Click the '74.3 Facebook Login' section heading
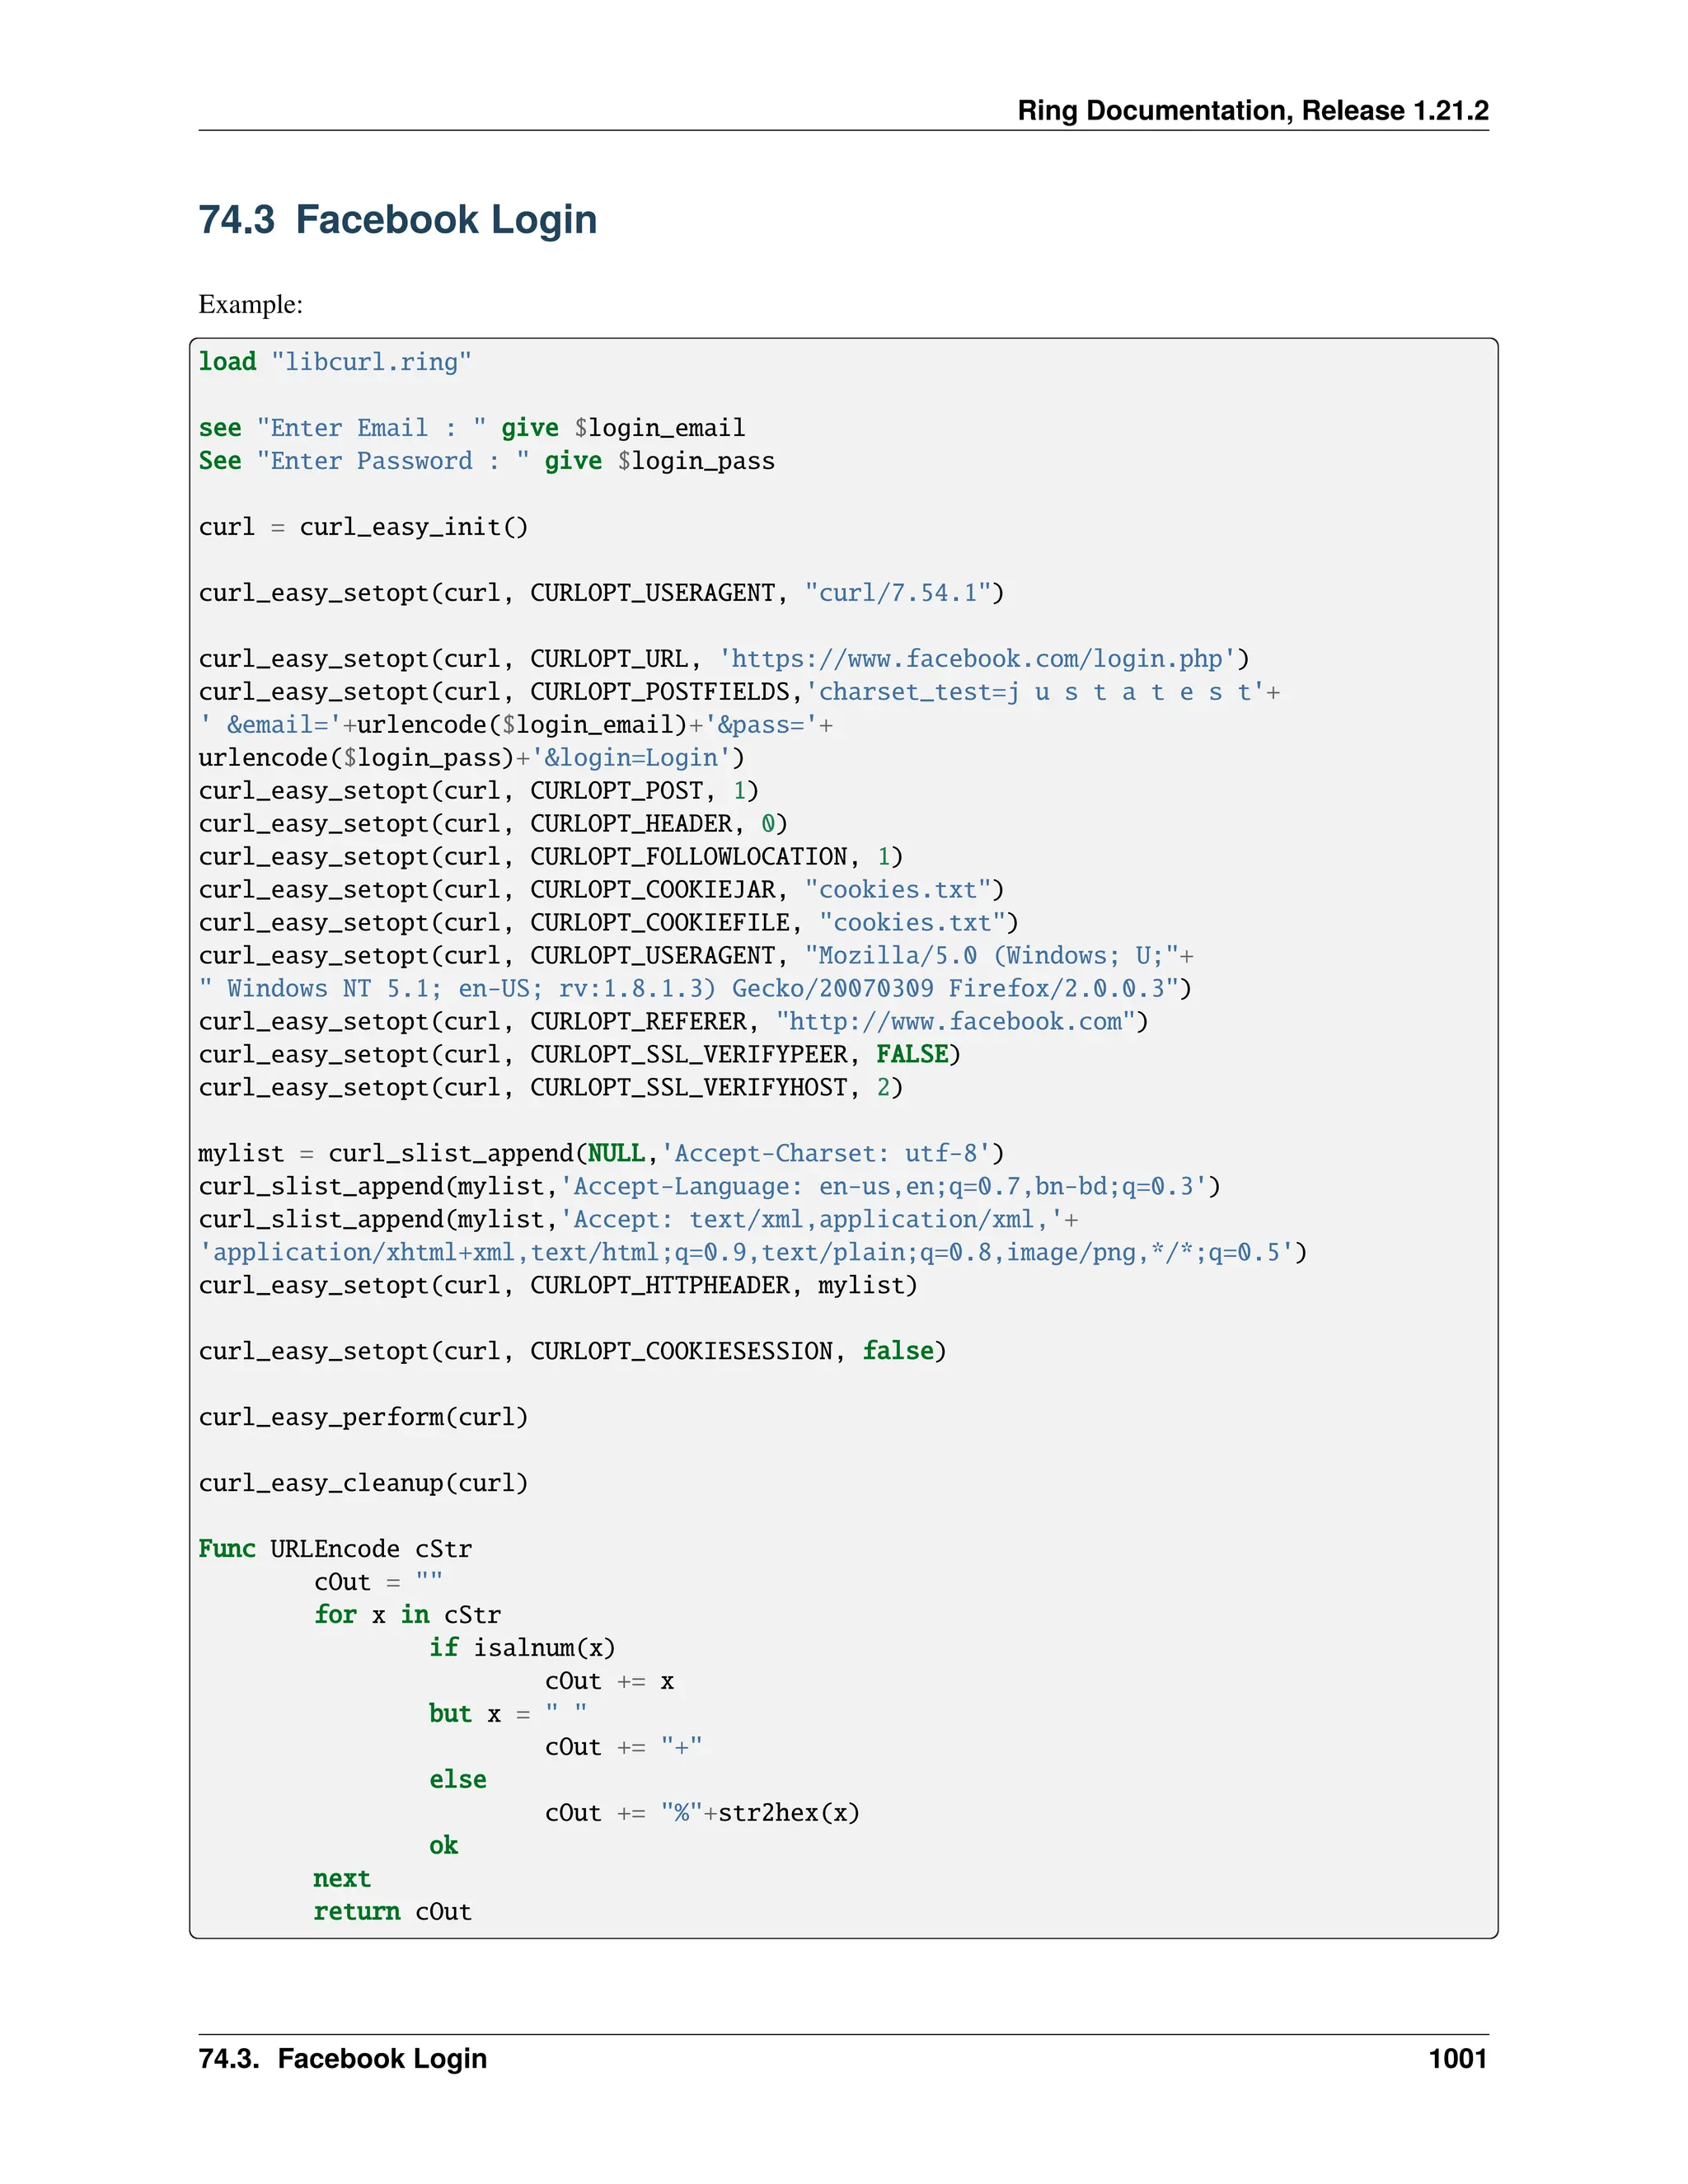The image size is (1688, 2184). click(x=397, y=220)
